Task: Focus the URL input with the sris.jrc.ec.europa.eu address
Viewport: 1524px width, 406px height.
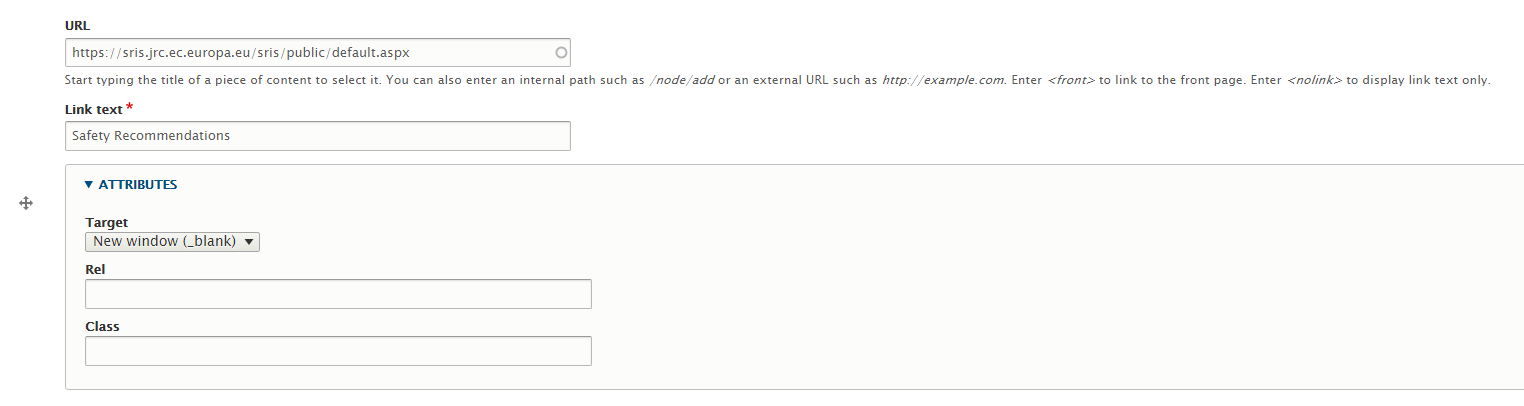Action: tap(318, 52)
